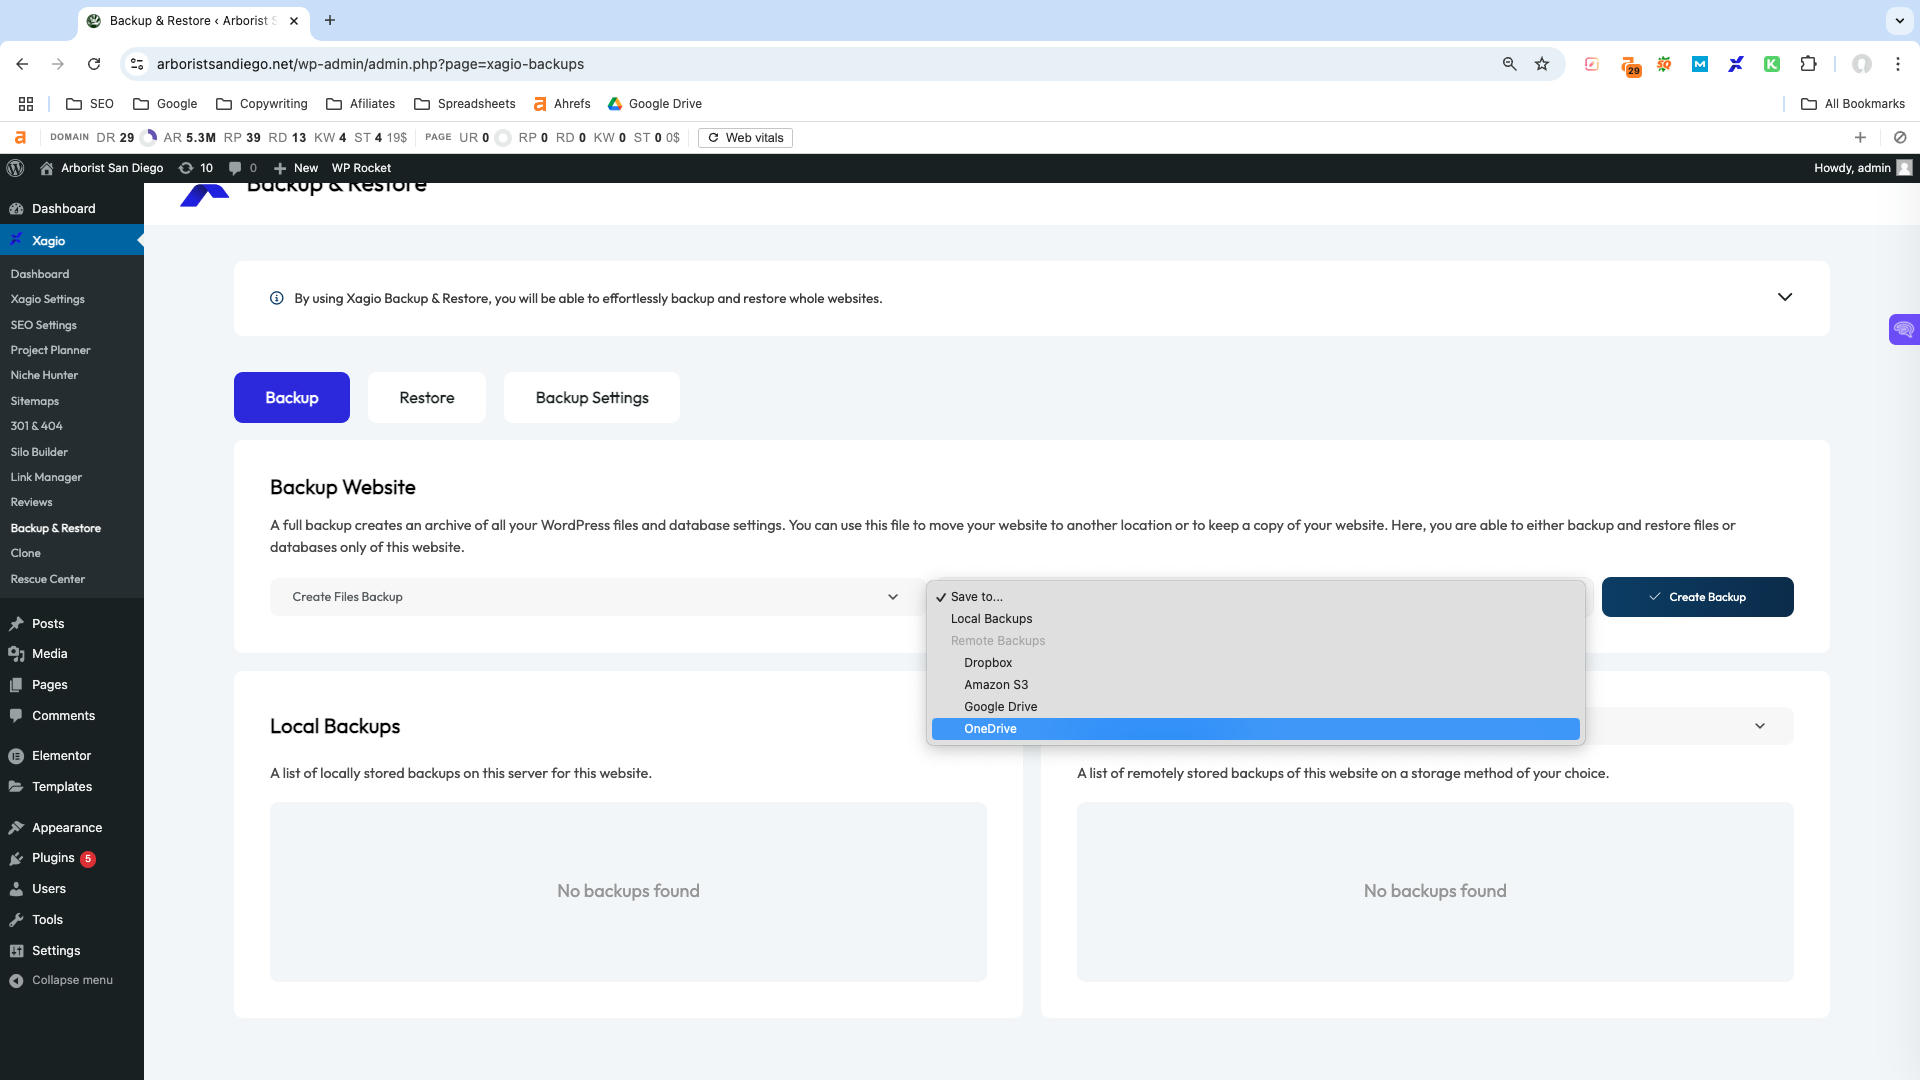Click Collapse menu in sidebar
Image resolution: width=1920 pixels, height=1080 pixels.
72,980
